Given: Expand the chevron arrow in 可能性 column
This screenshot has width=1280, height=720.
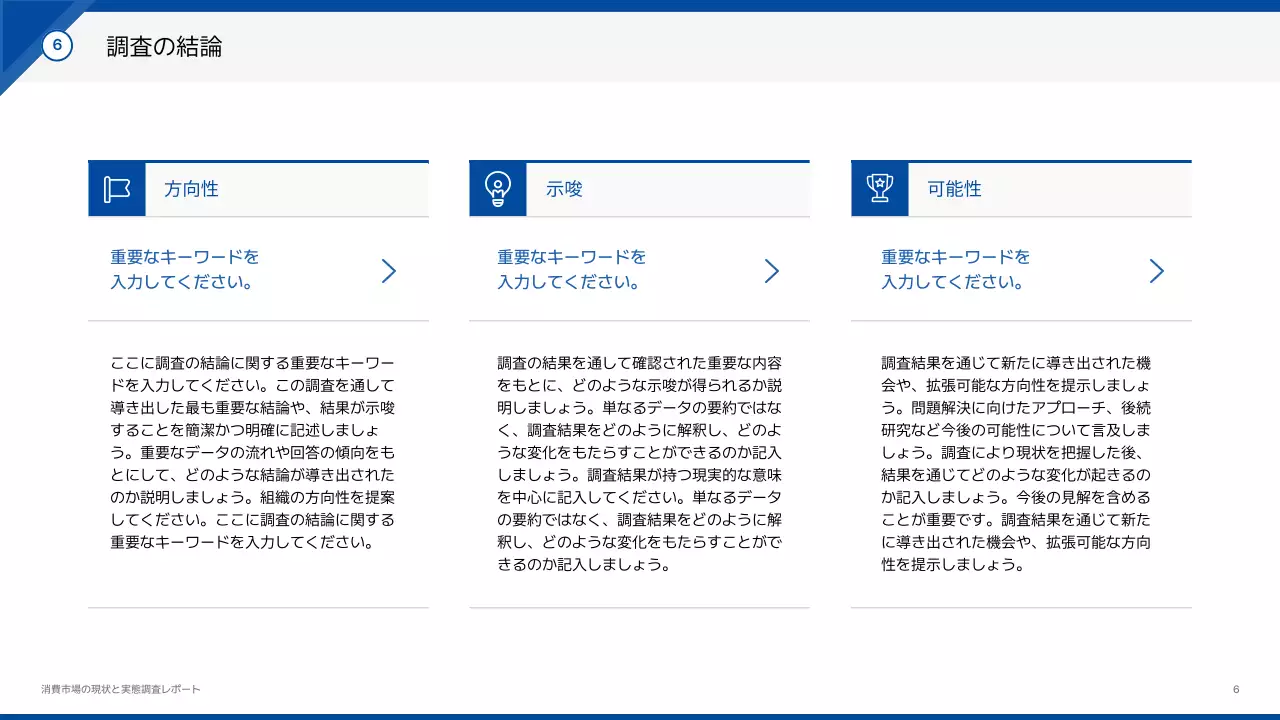Looking at the screenshot, I should click(x=1156, y=271).
